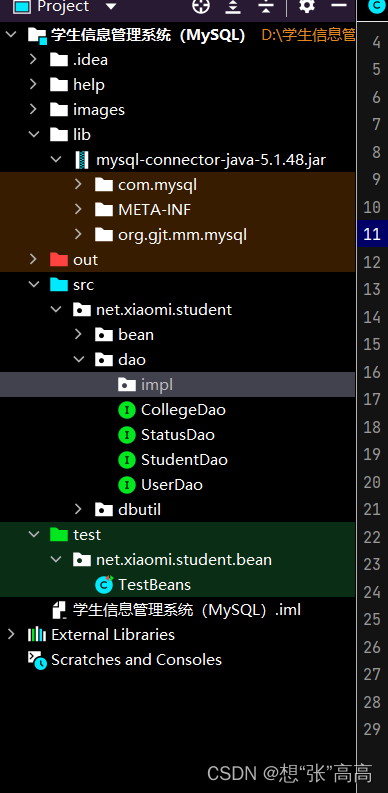Image resolution: width=388 pixels, height=793 pixels.
Task: Select the 学生信息管理系统 project root label
Action: (148, 35)
